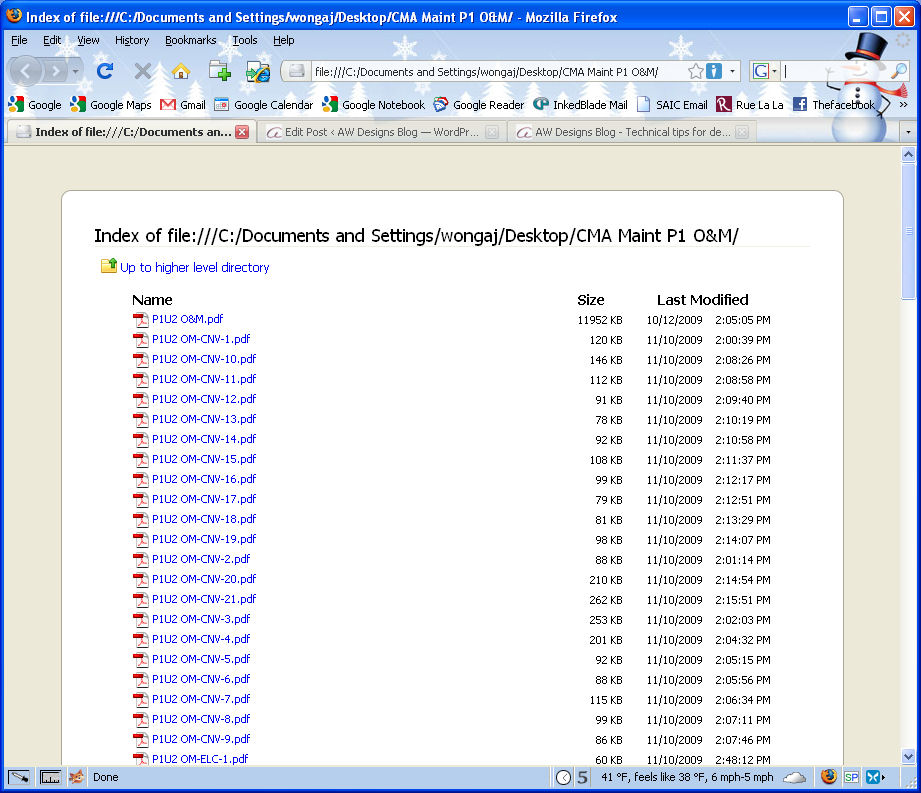Screen dimensions: 921x793
Task: Open P1U2 O&M.pdf
Action: 187,319
